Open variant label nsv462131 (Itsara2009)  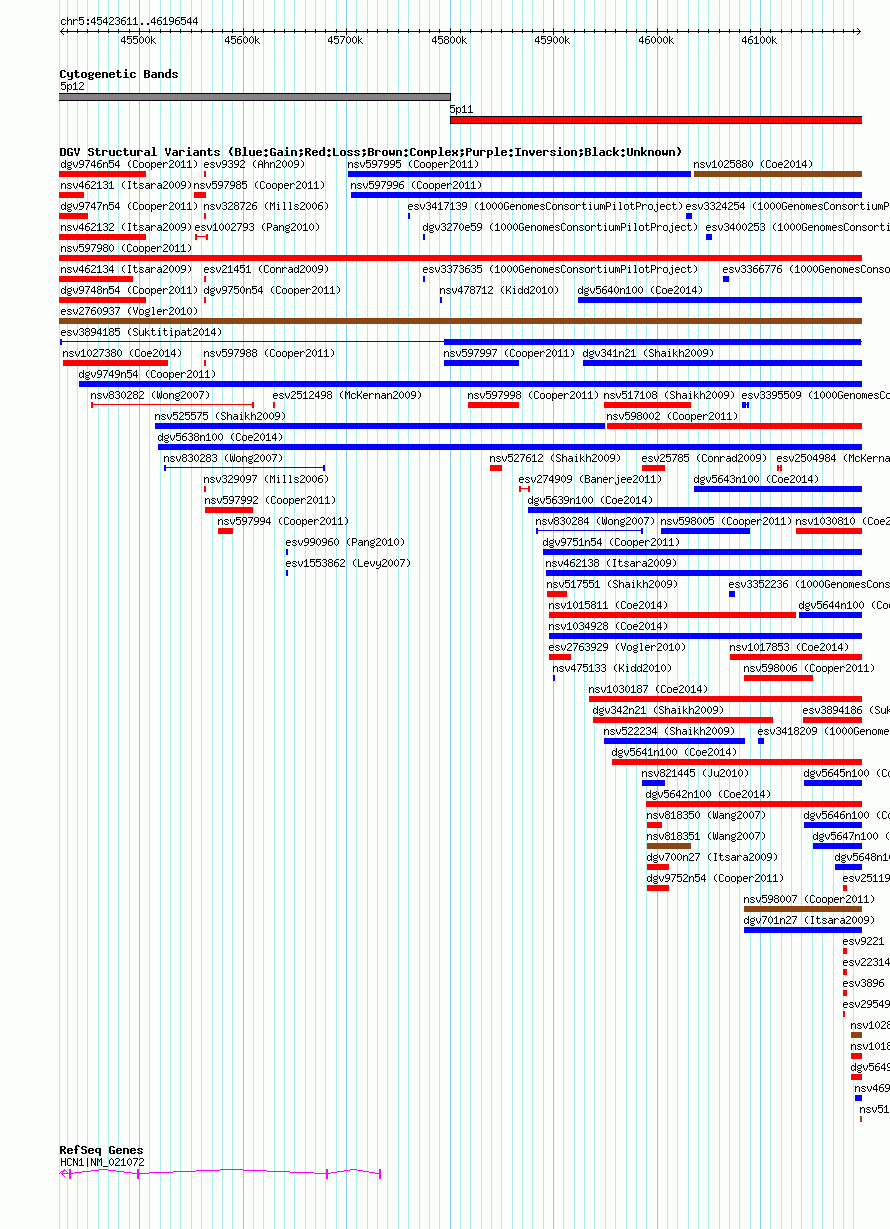point(126,185)
